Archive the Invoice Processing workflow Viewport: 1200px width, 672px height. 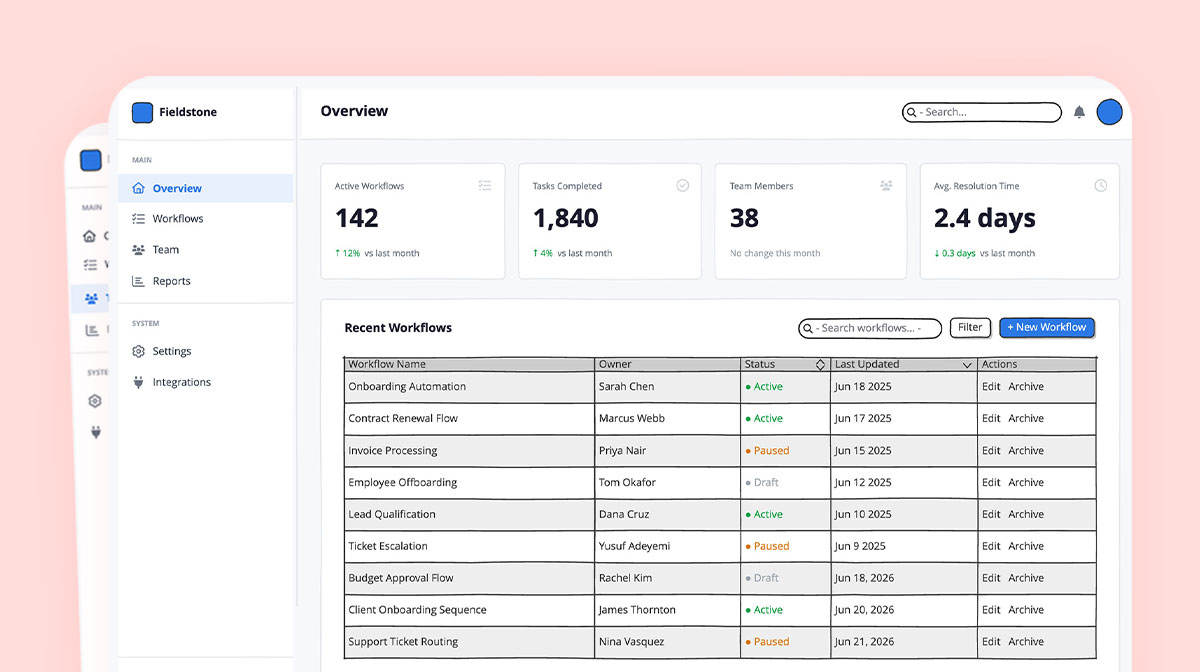pos(1026,451)
